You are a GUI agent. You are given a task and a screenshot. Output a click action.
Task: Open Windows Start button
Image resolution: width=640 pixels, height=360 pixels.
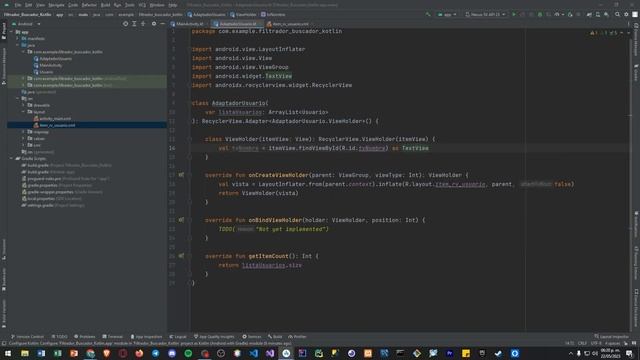[8, 353]
